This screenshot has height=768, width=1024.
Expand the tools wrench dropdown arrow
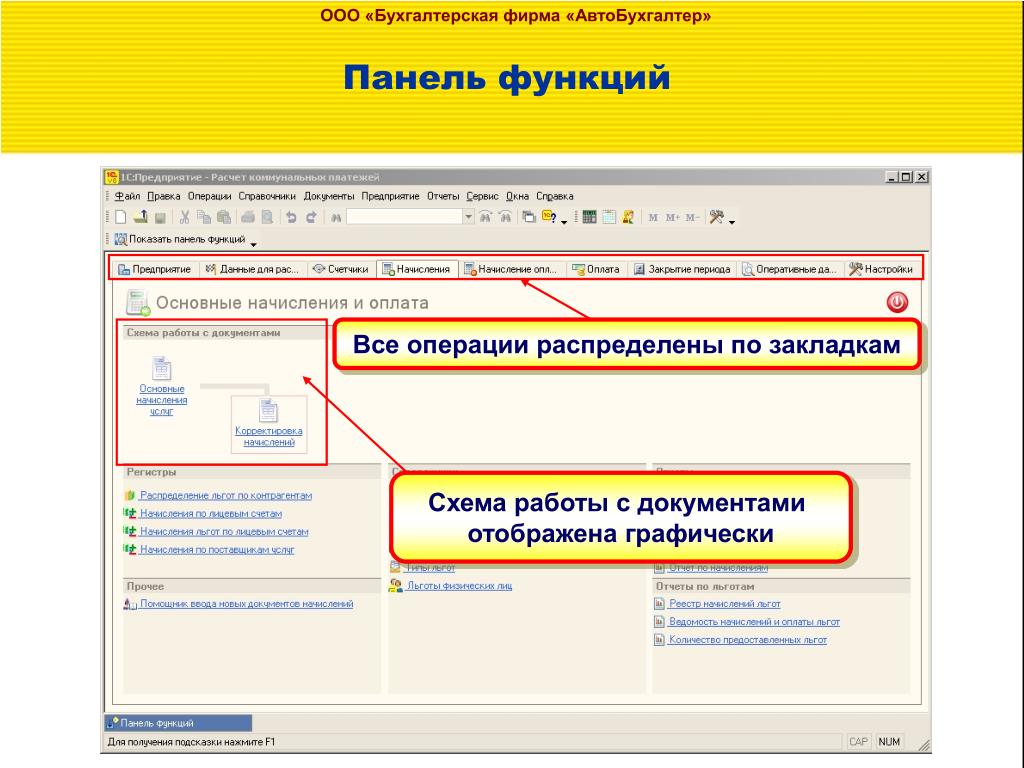pyautogui.click(x=731, y=221)
